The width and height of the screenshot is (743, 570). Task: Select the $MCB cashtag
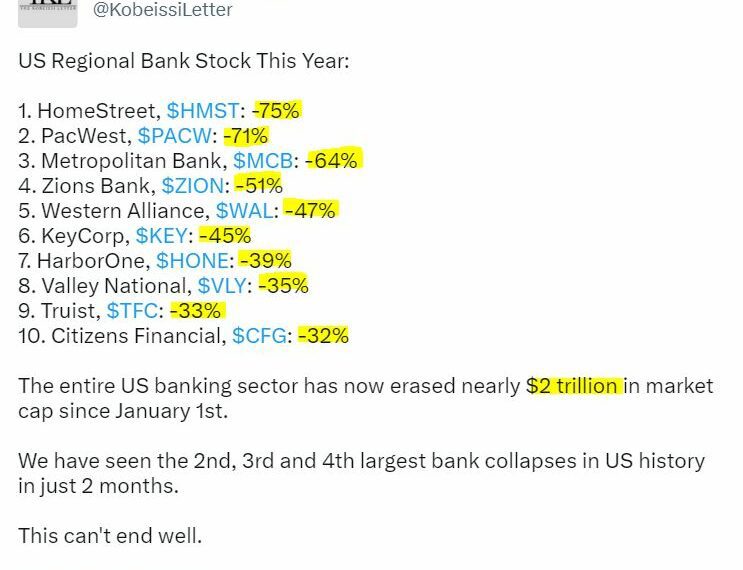pyautogui.click(x=263, y=161)
